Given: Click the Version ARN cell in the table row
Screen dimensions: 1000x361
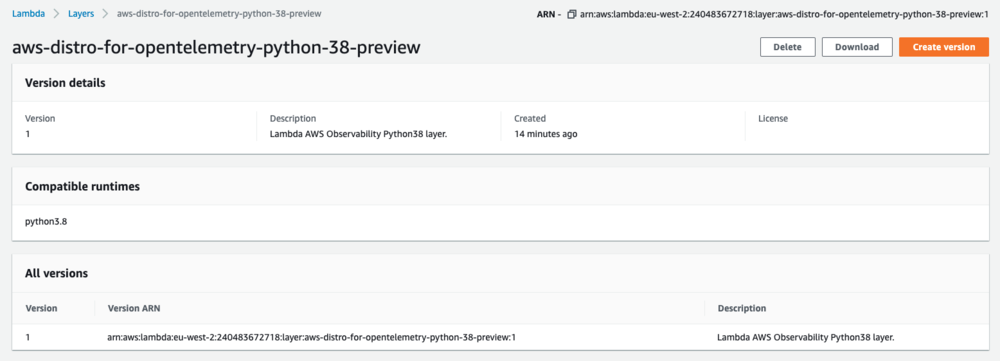Looking at the screenshot, I should pyautogui.click(x=311, y=337).
